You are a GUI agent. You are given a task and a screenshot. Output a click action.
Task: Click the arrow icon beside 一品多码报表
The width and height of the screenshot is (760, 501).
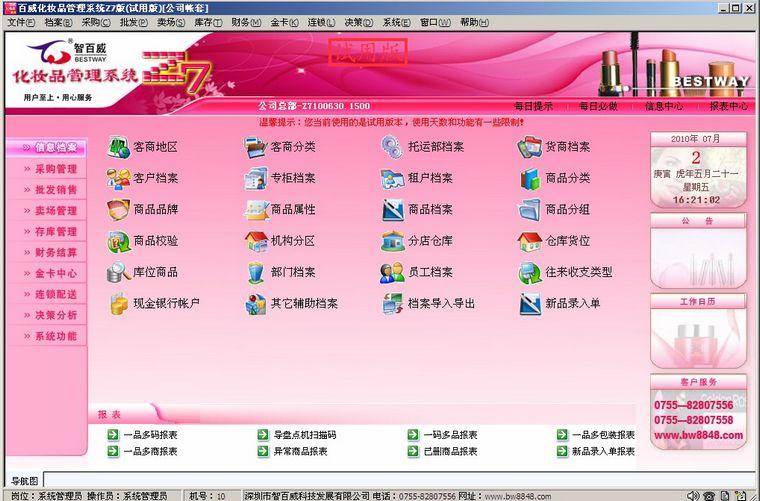pos(112,435)
